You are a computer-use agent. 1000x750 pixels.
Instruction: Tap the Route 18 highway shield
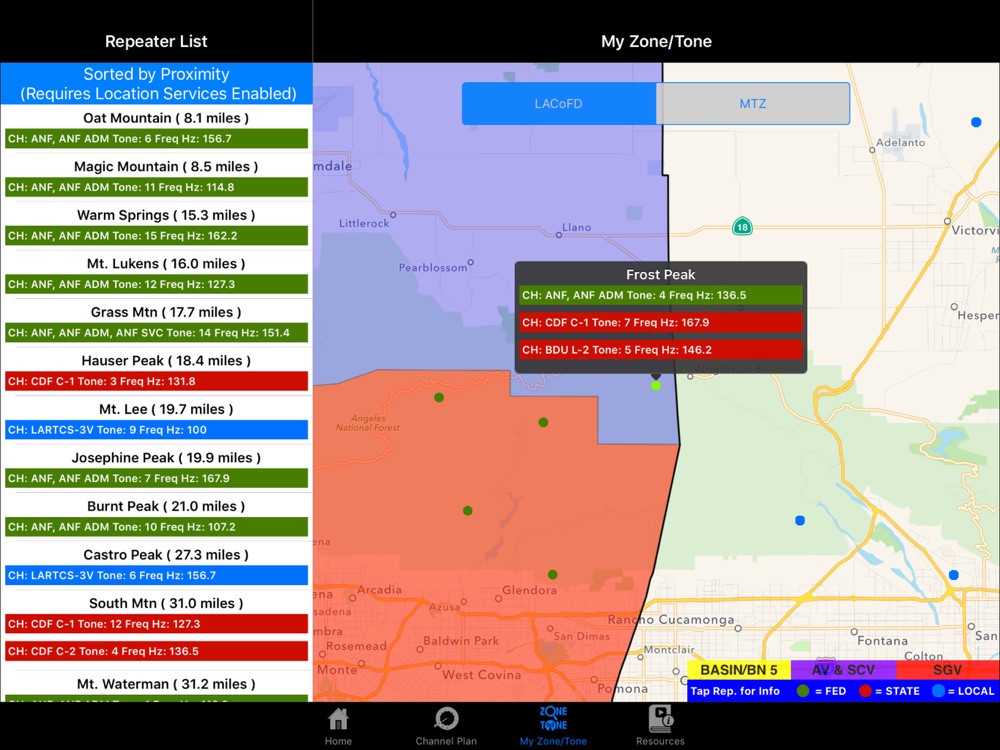click(x=741, y=227)
